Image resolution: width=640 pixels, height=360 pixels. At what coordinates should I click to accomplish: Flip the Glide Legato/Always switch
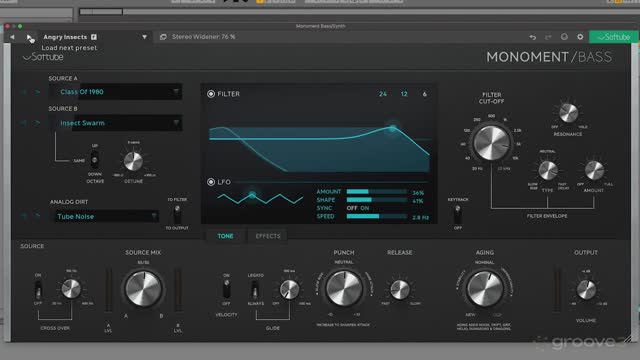(x=255, y=290)
